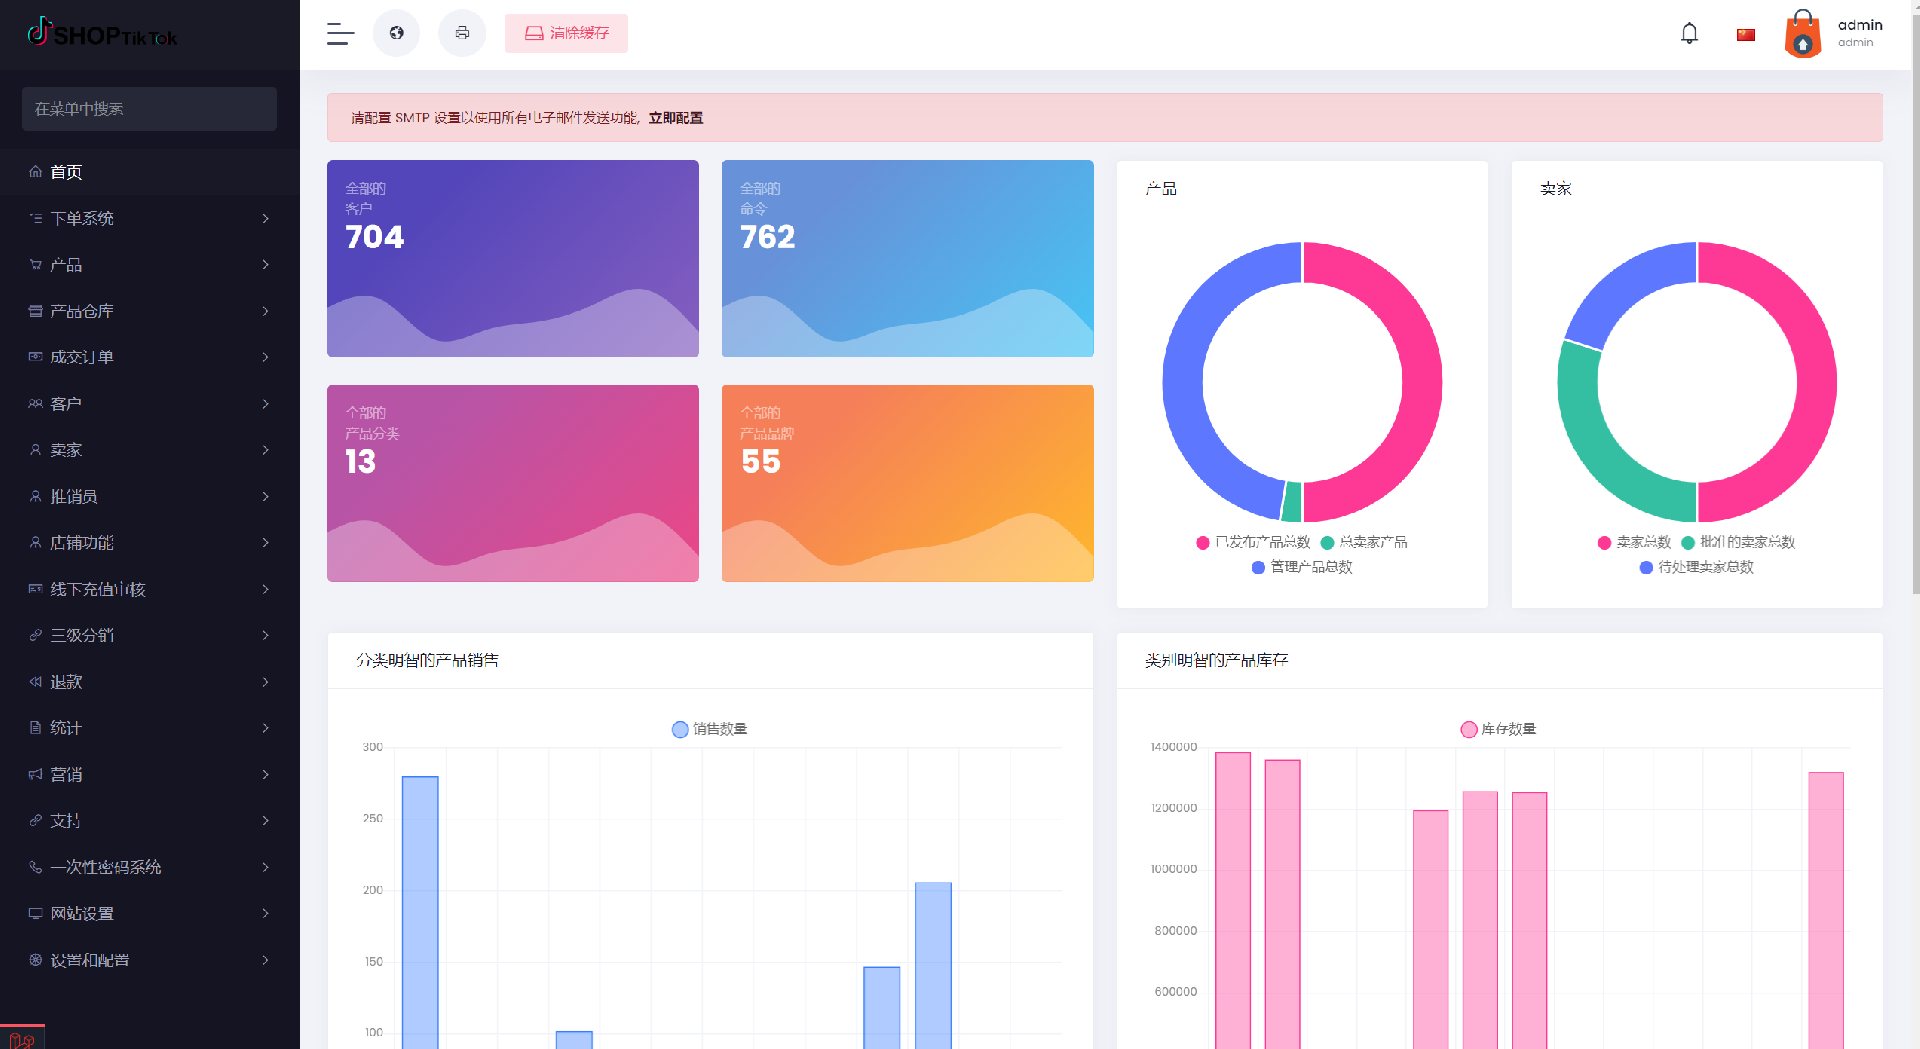Click the globe icon in the top bar
The width and height of the screenshot is (1920, 1049).
coord(396,33)
